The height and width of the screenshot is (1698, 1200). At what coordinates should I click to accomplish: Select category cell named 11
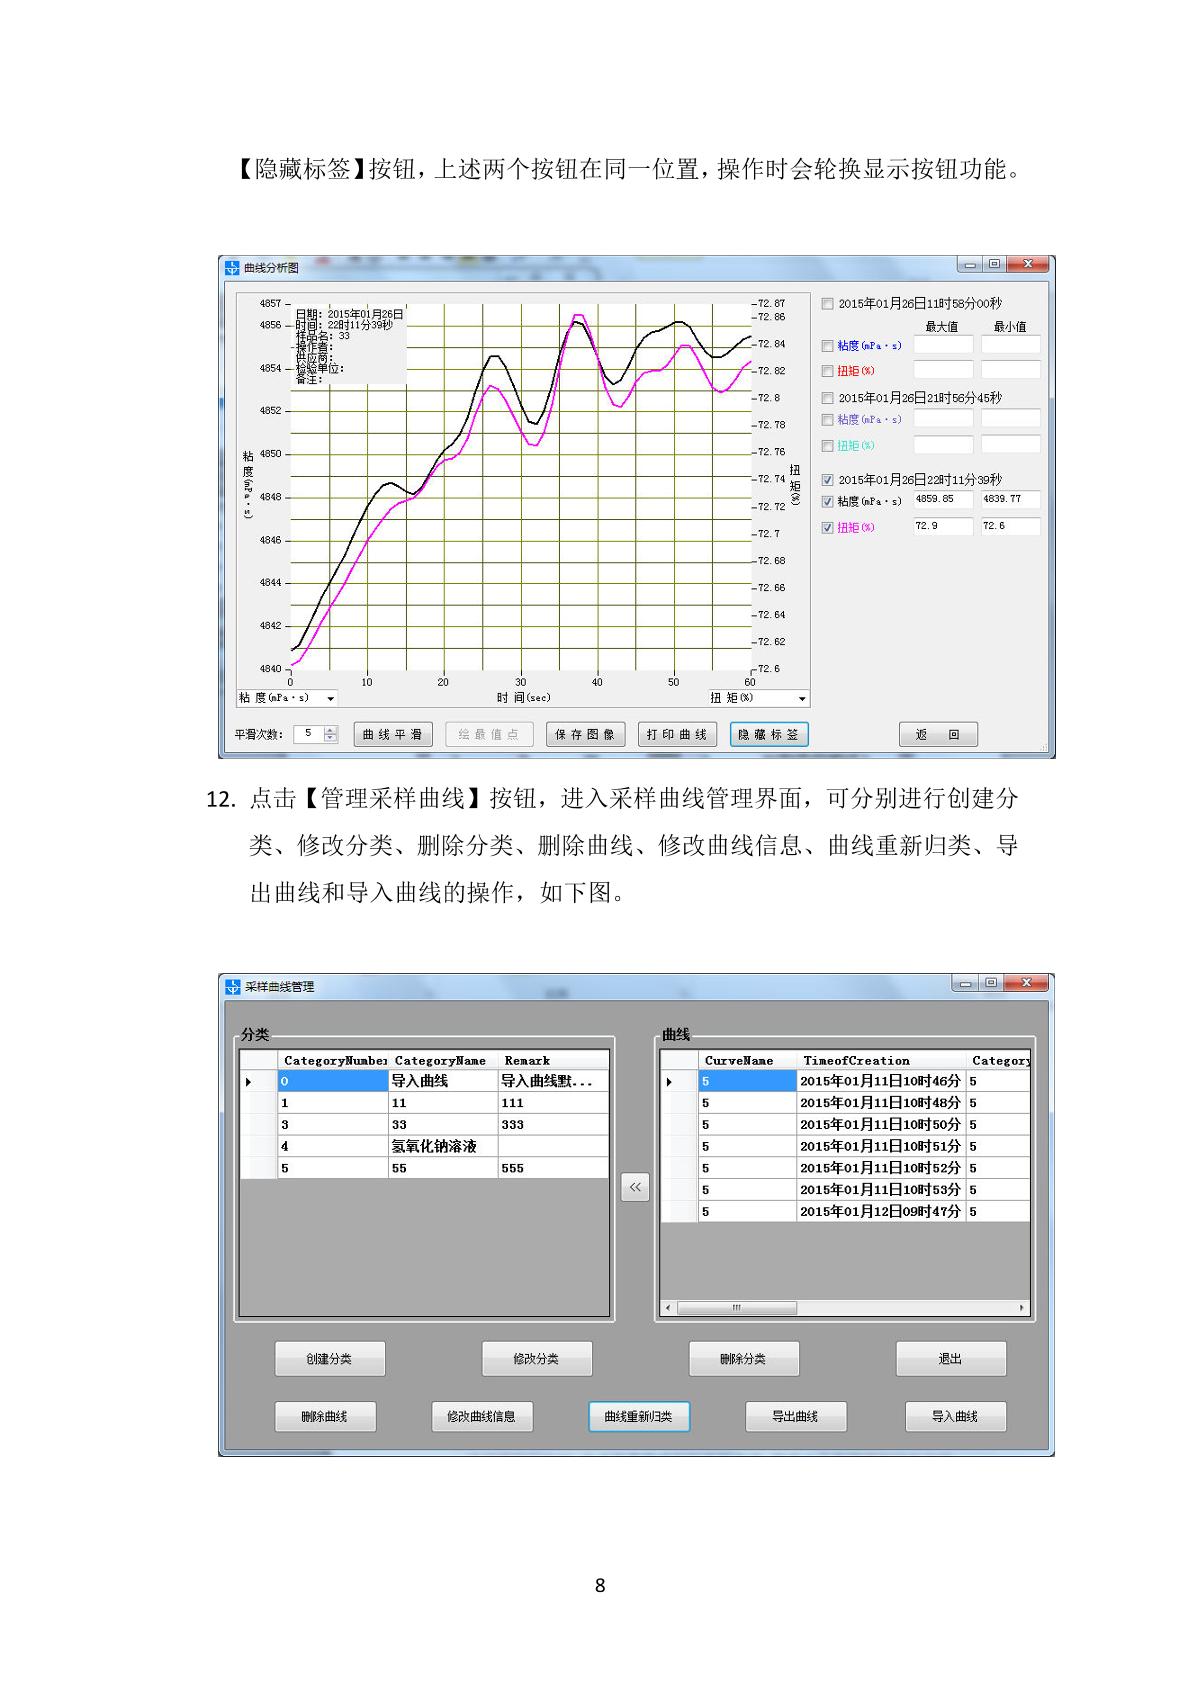point(443,1103)
